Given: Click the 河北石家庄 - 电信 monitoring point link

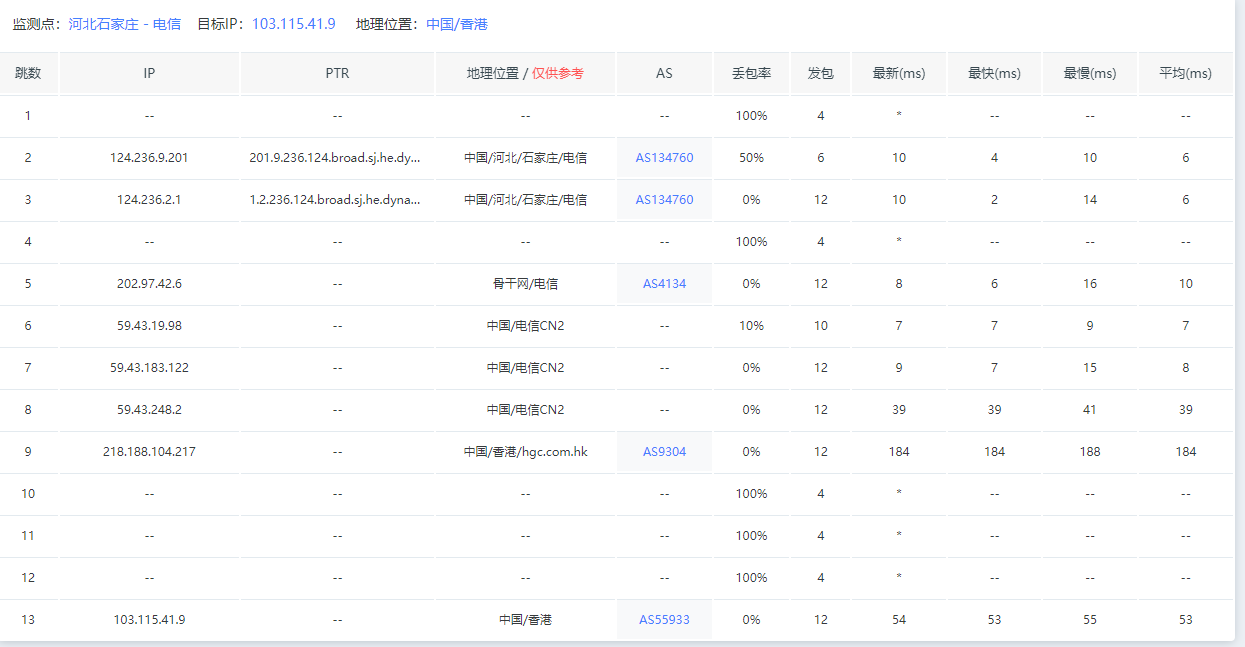Looking at the screenshot, I should tap(124, 24).
